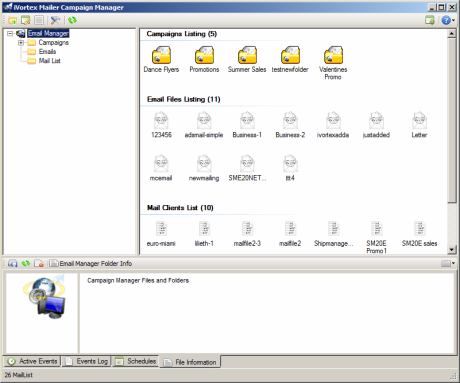Viewport: 460px width, 383px height.
Task: Select the Business-1 email file
Action: pyautogui.click(x=247, y=125)
